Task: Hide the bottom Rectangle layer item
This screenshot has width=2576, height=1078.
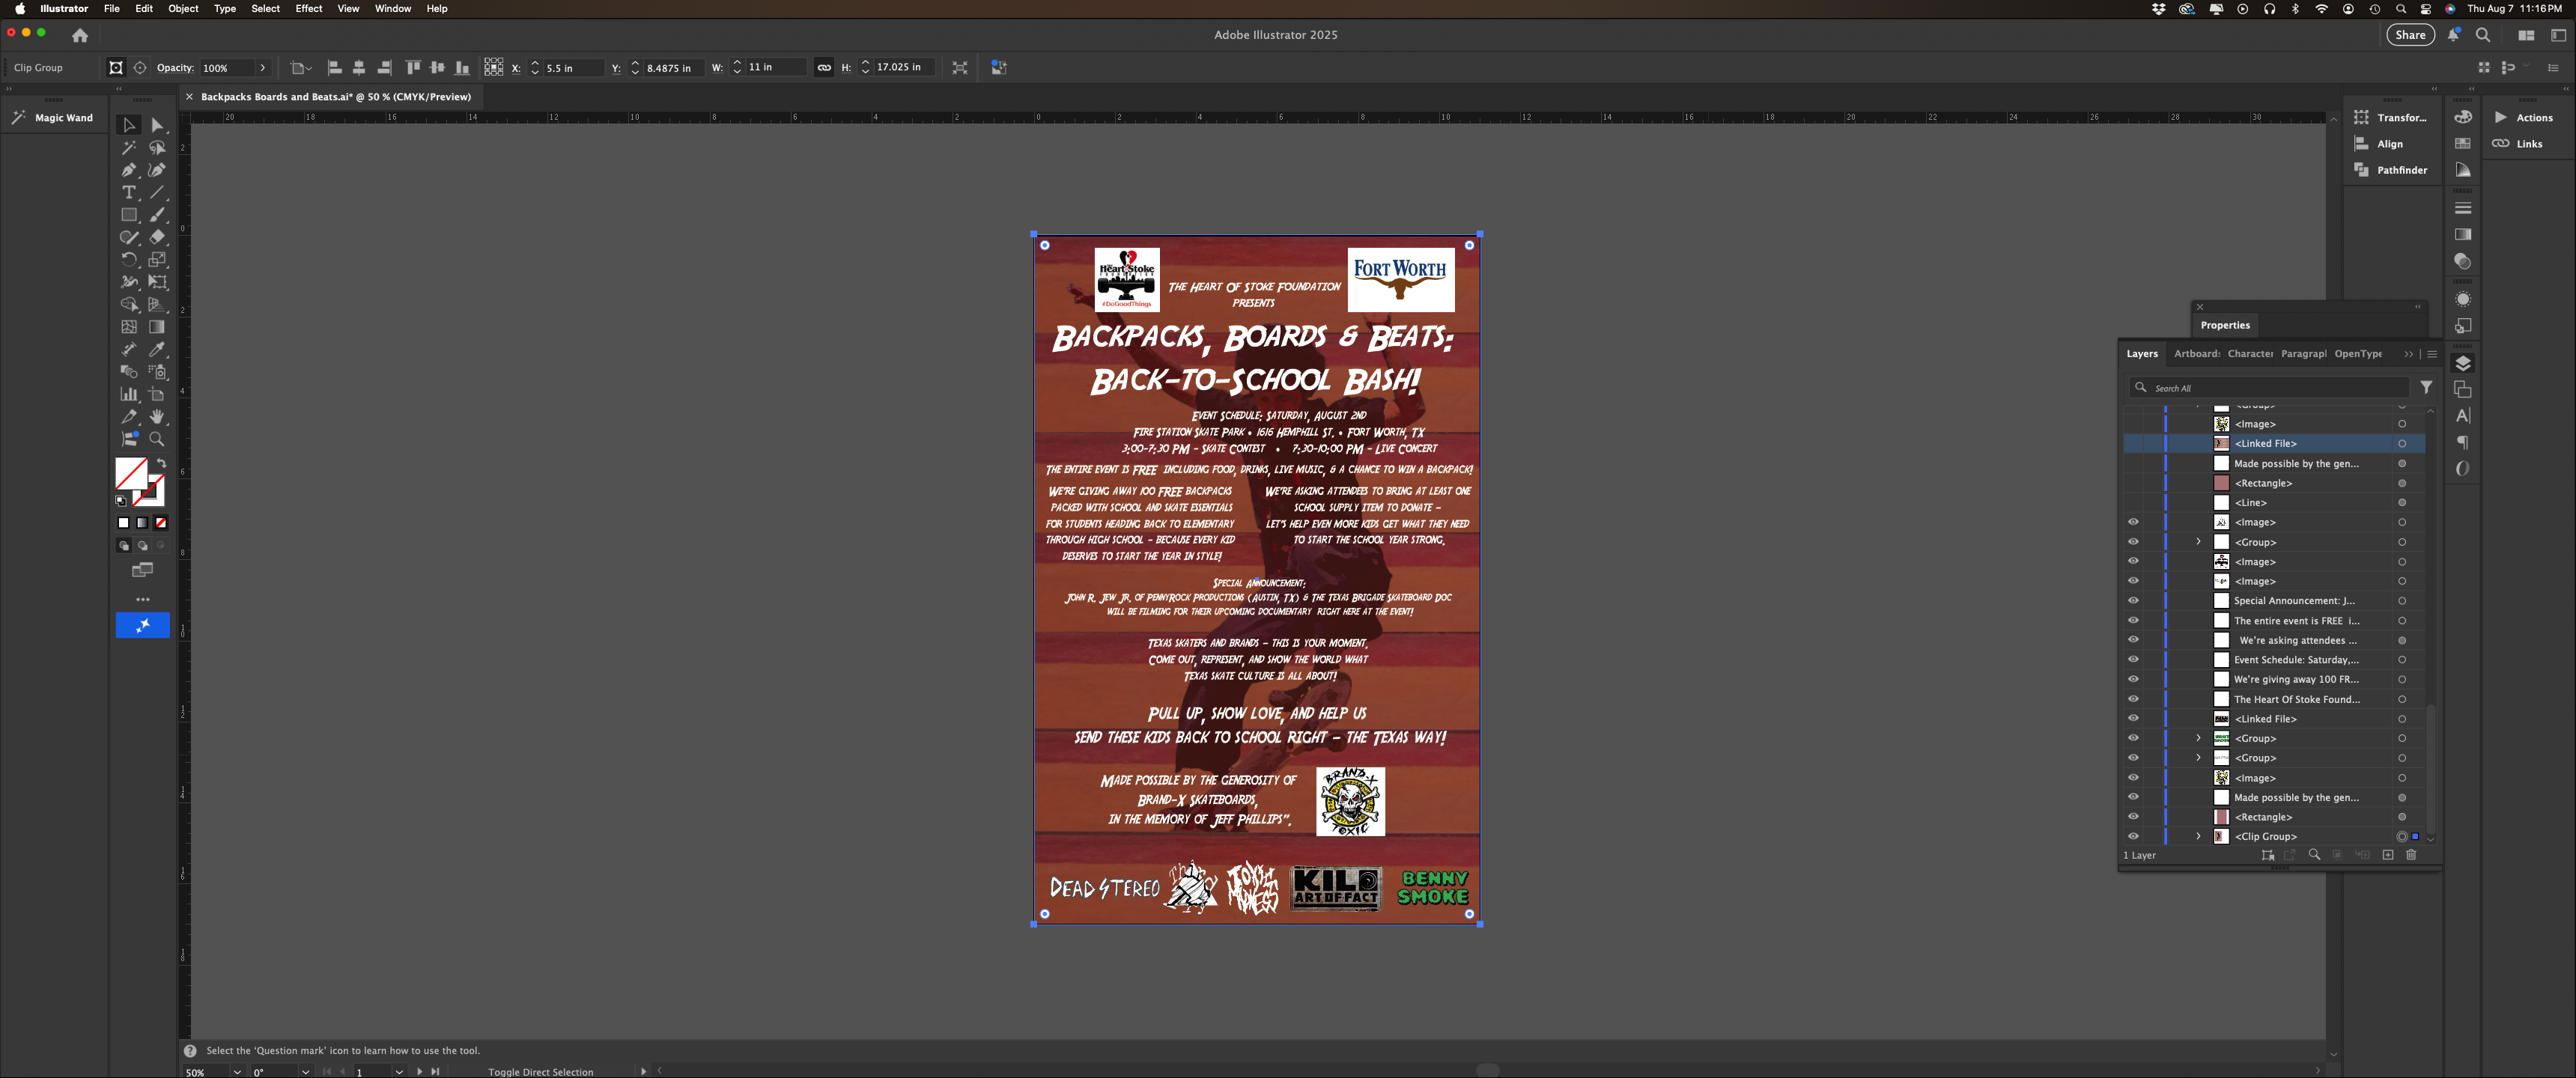Action: pos(2133,817)
